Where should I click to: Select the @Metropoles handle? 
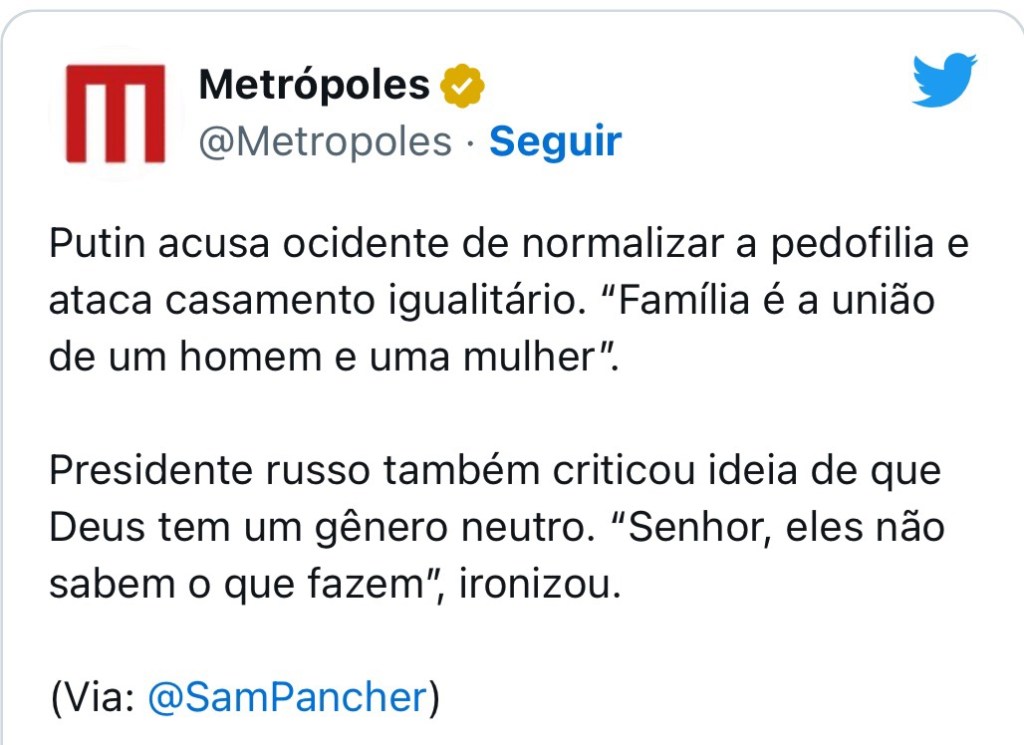point(325,142)
